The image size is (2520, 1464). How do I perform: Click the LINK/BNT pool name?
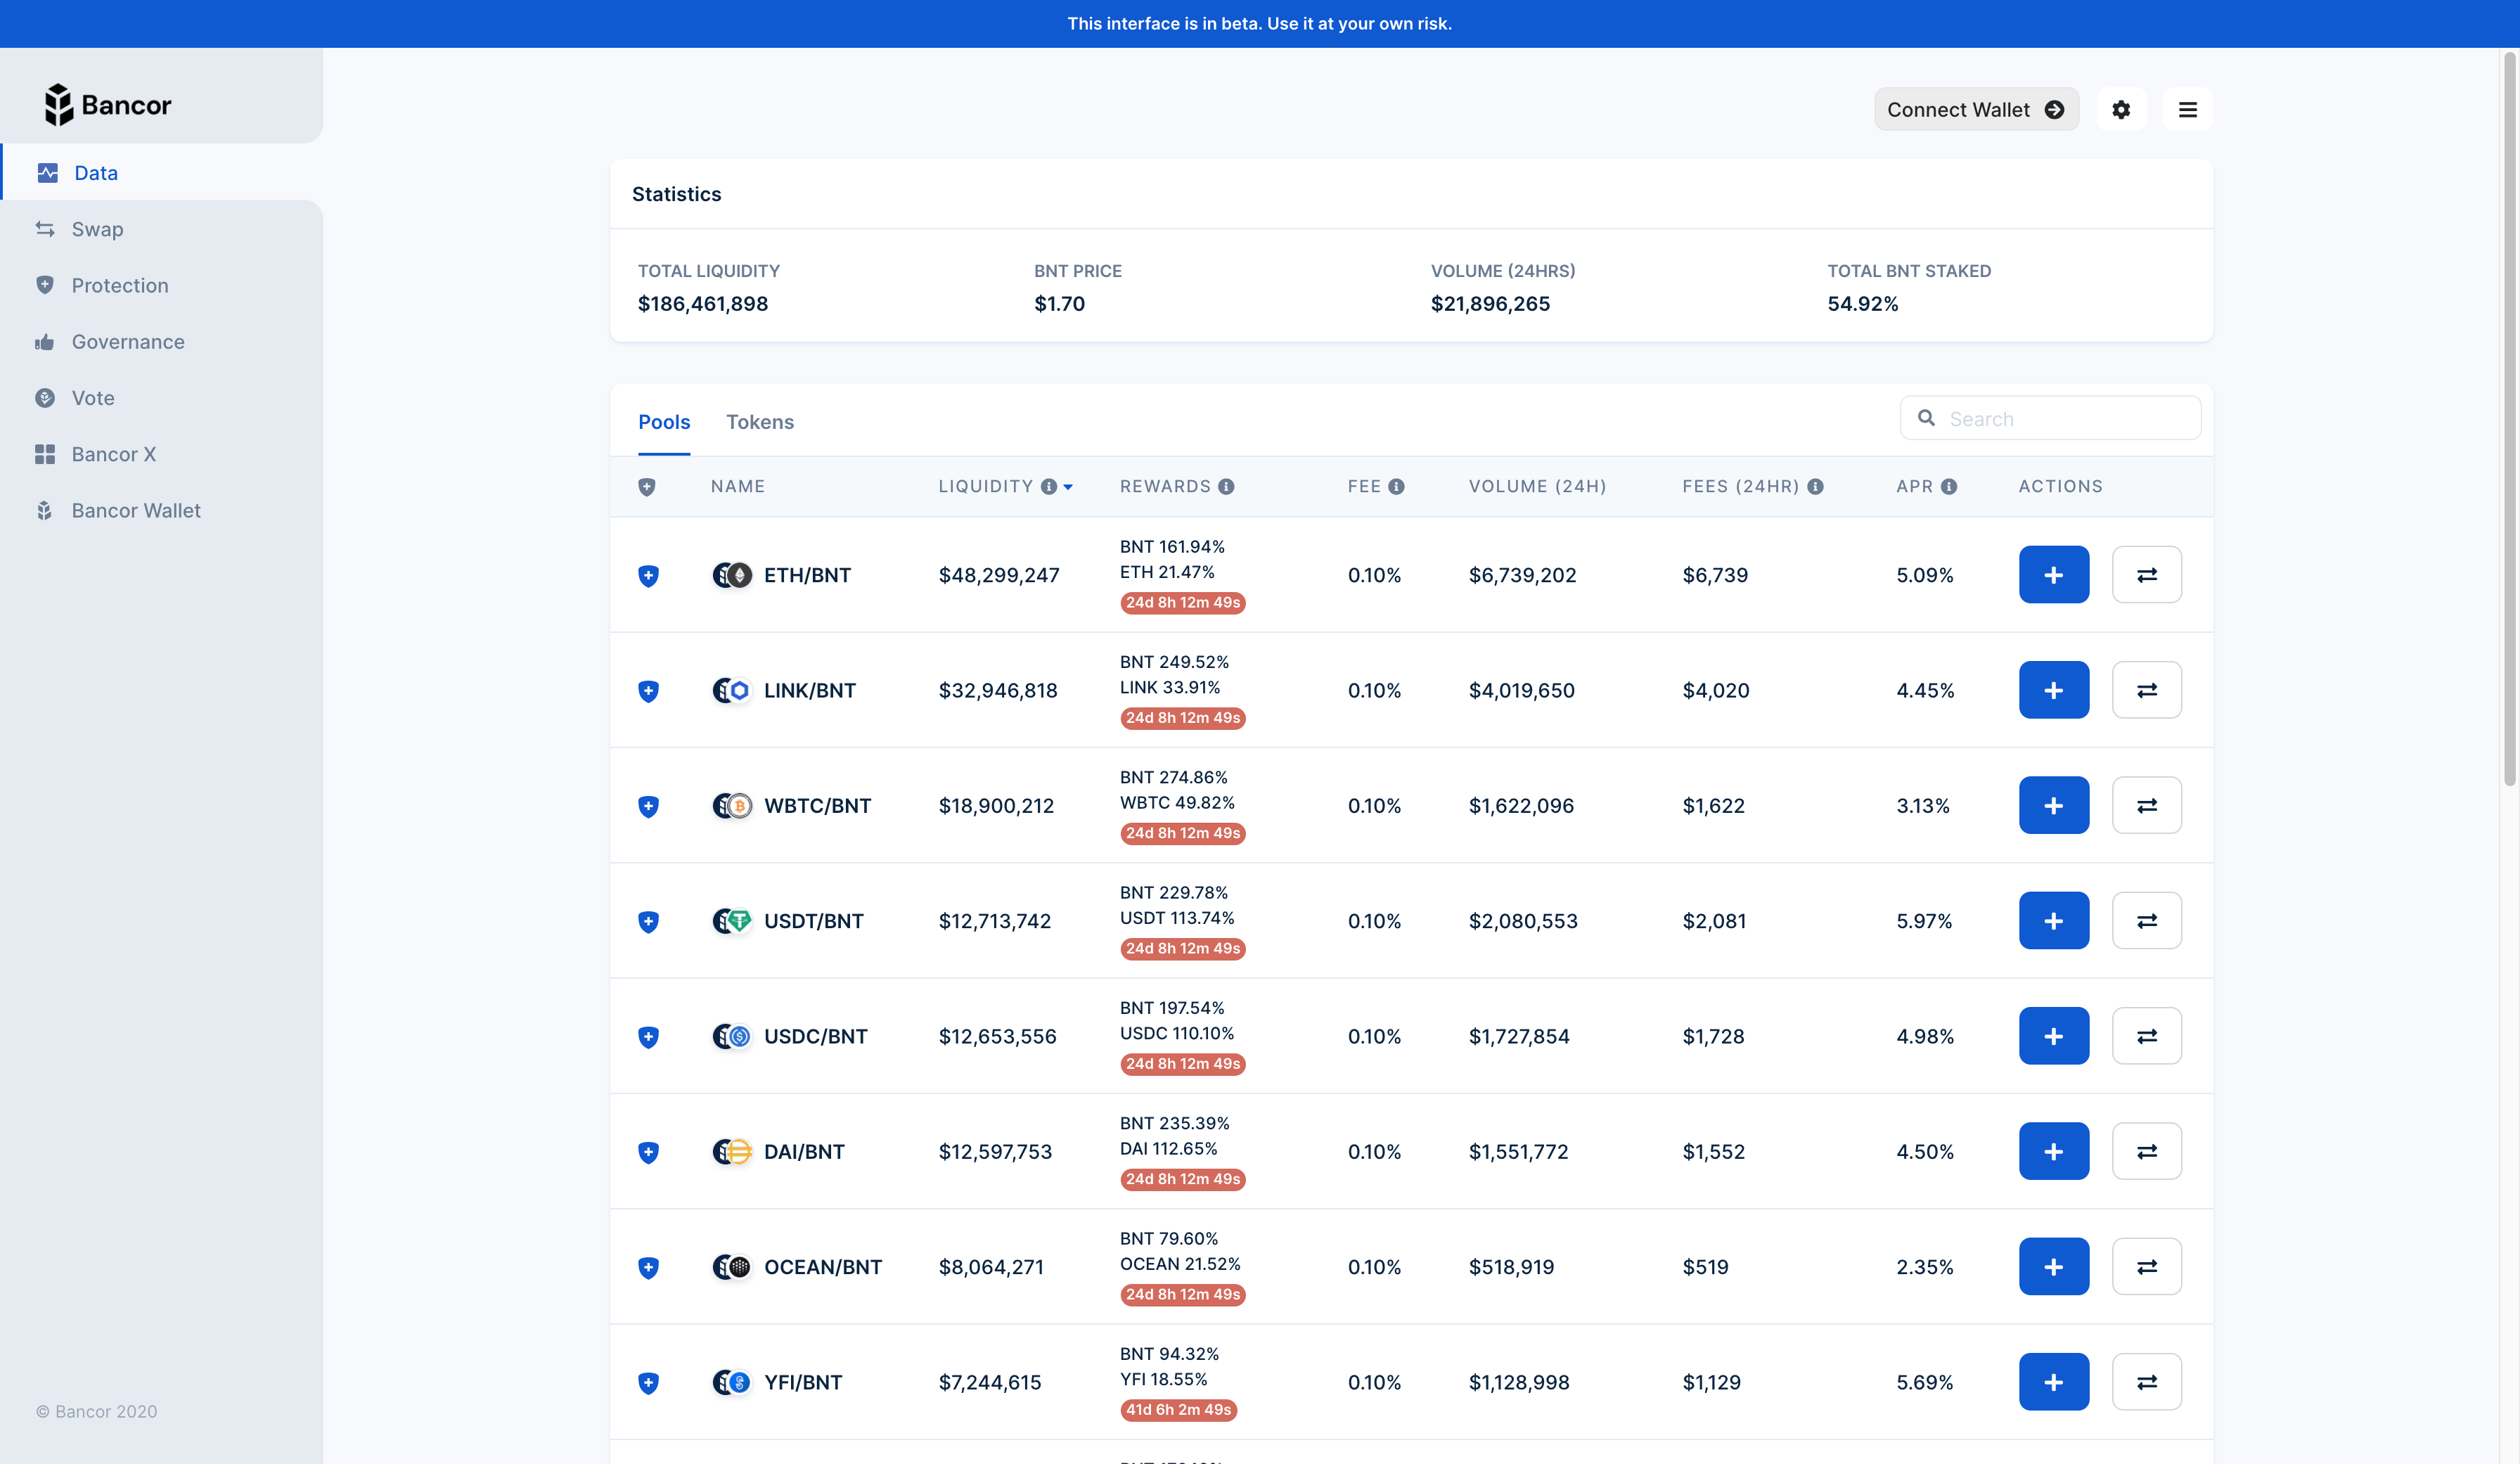click(809, 690)
